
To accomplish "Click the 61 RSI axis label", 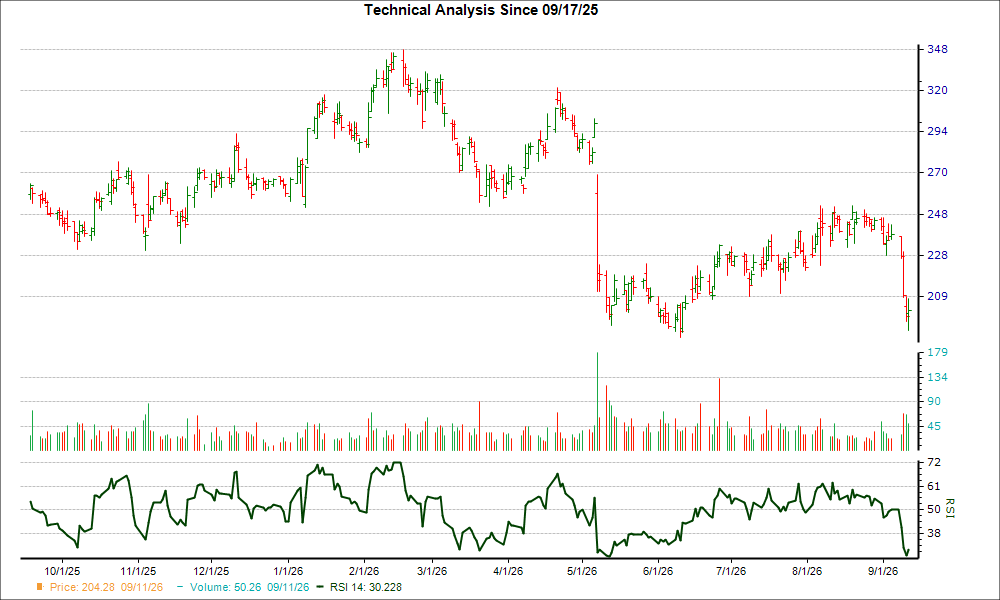I will coord(934,486).
